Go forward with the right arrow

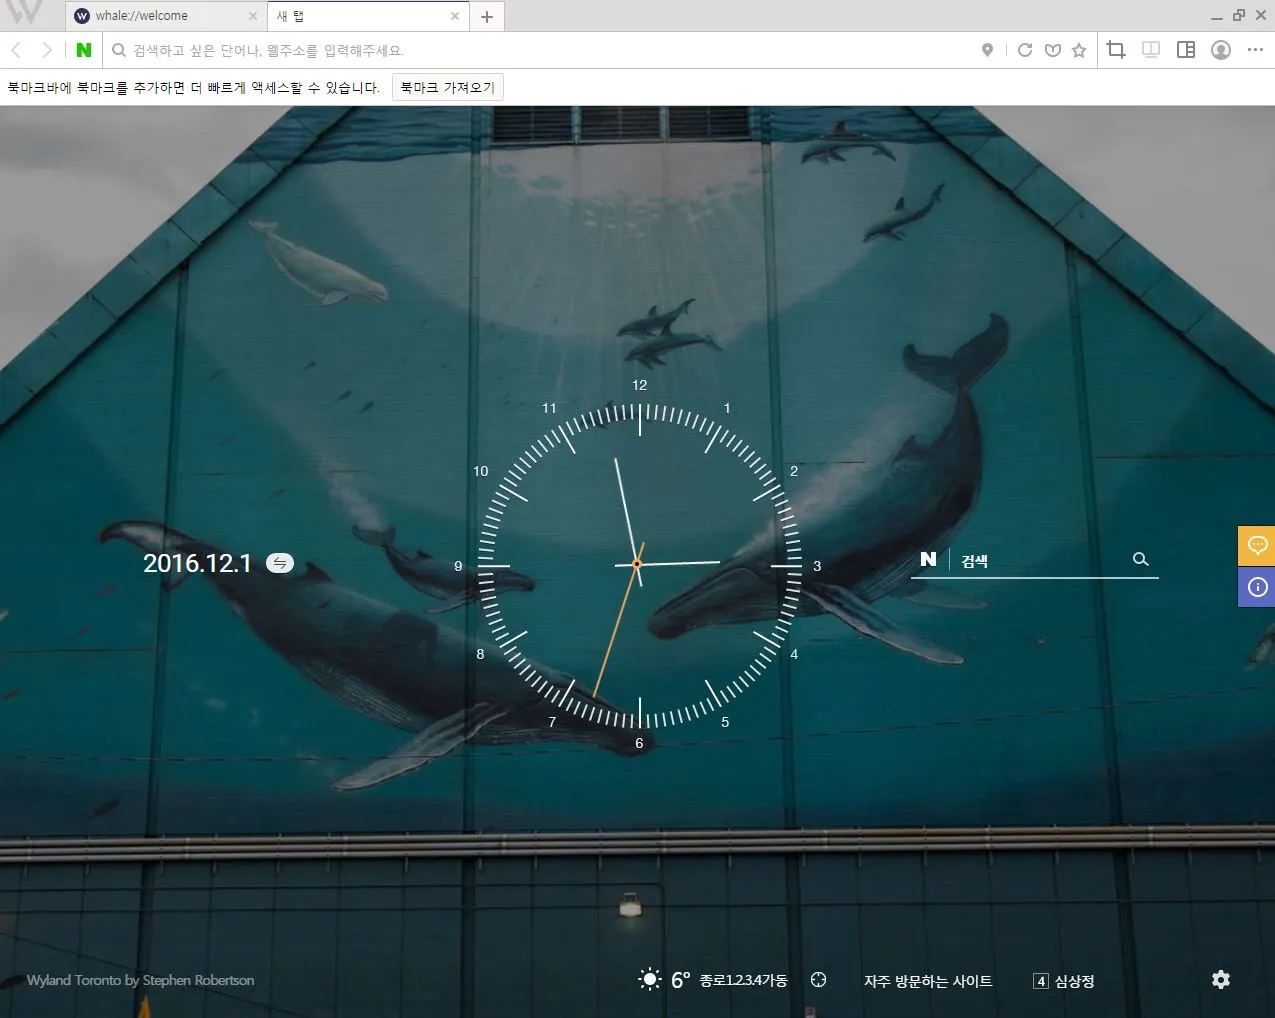tap(46, 50)
